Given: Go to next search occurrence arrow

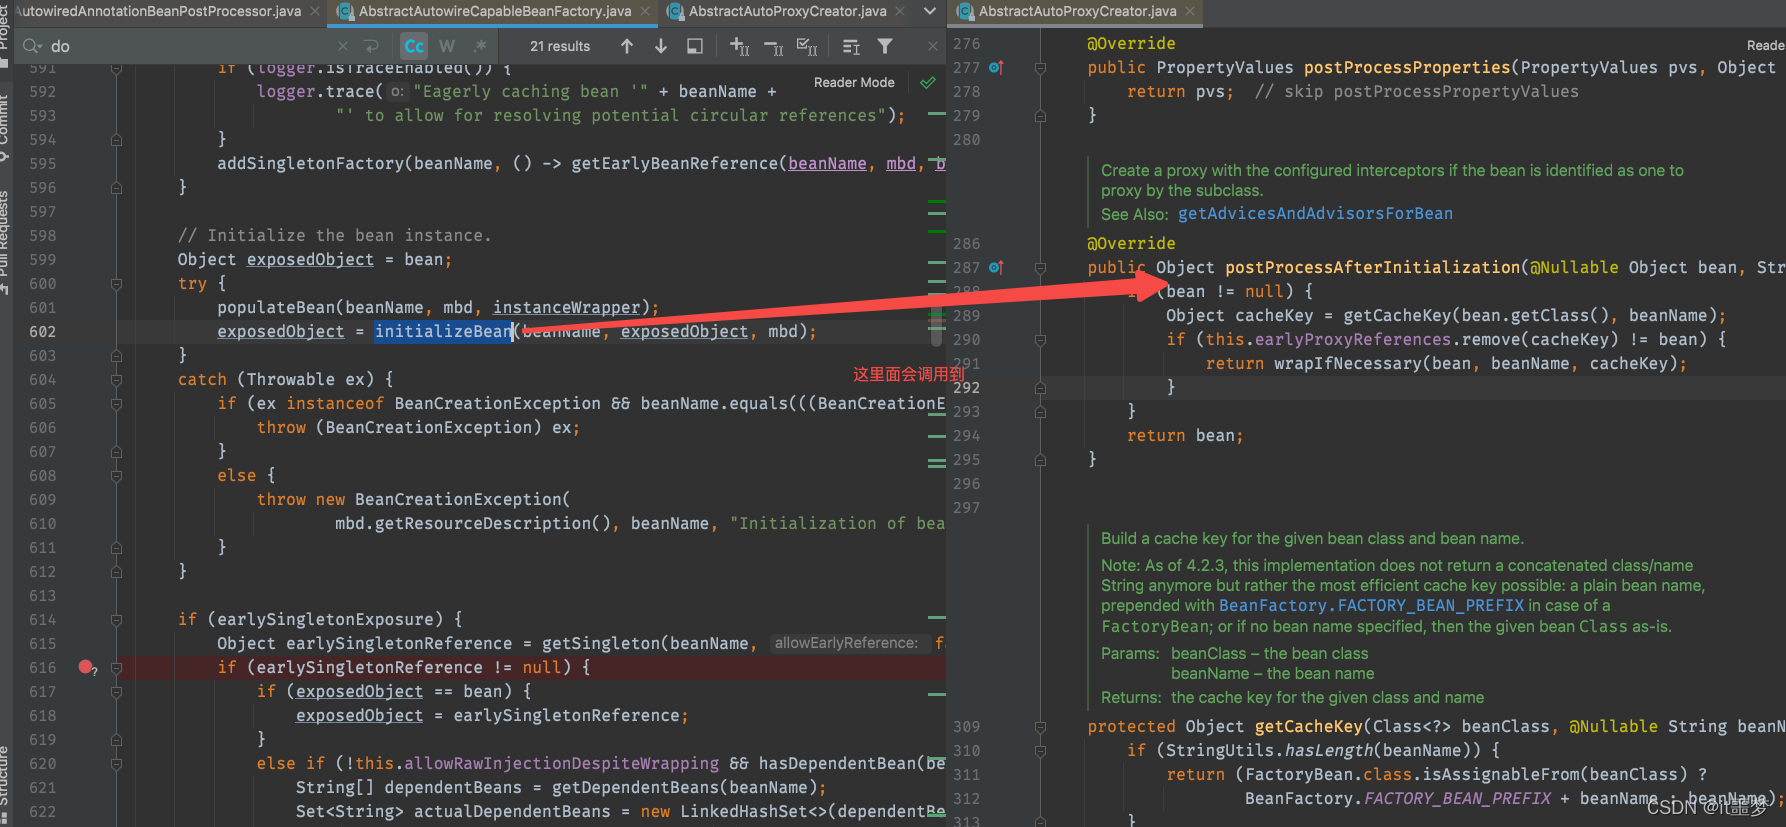Looking at the screenshot, I should tap(661, 46).
